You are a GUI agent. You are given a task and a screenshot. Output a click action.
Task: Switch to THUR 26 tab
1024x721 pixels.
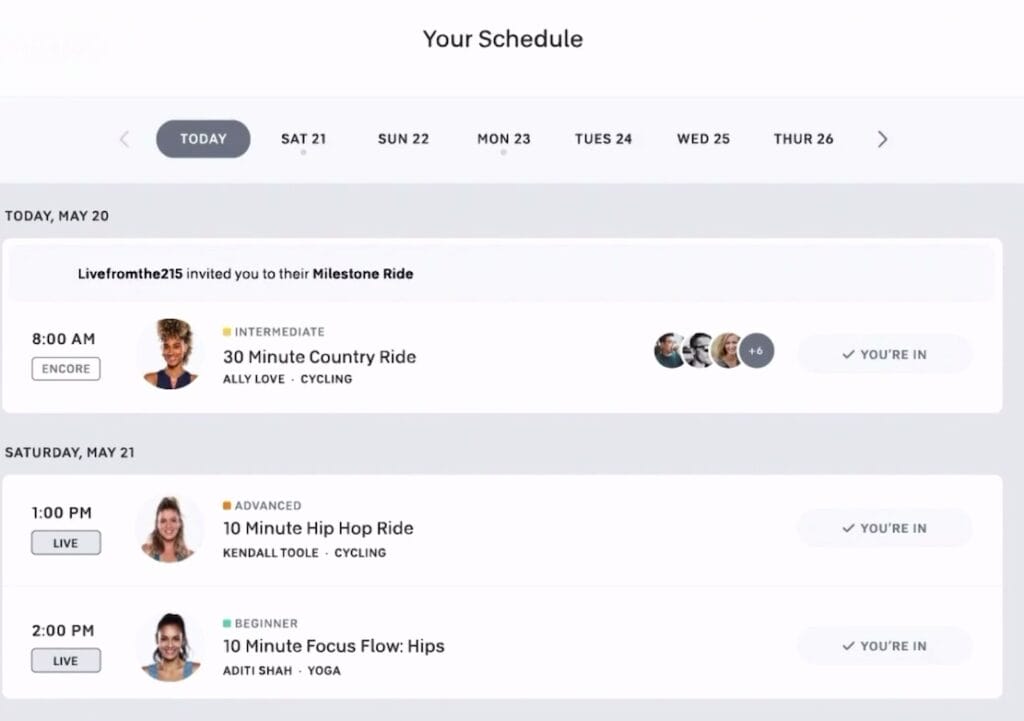pyautogui.click(x=803, y=139)
